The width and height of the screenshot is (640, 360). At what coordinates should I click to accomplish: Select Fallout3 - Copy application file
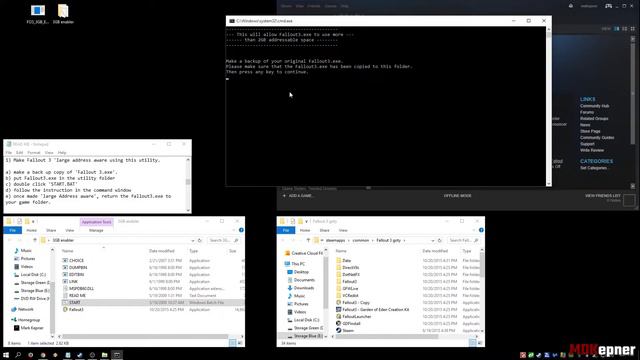[356, 302]
